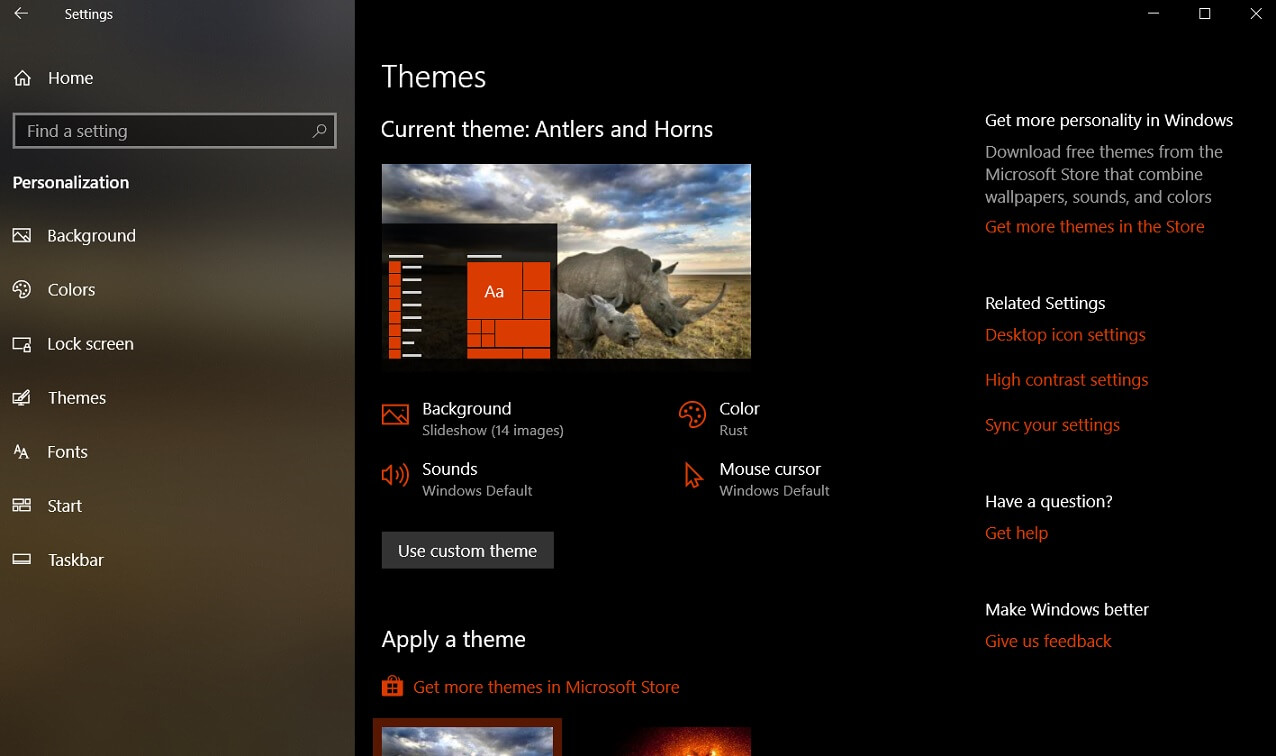Open Background settings from the sidebar
The image size is (1276, 756).
91,235
